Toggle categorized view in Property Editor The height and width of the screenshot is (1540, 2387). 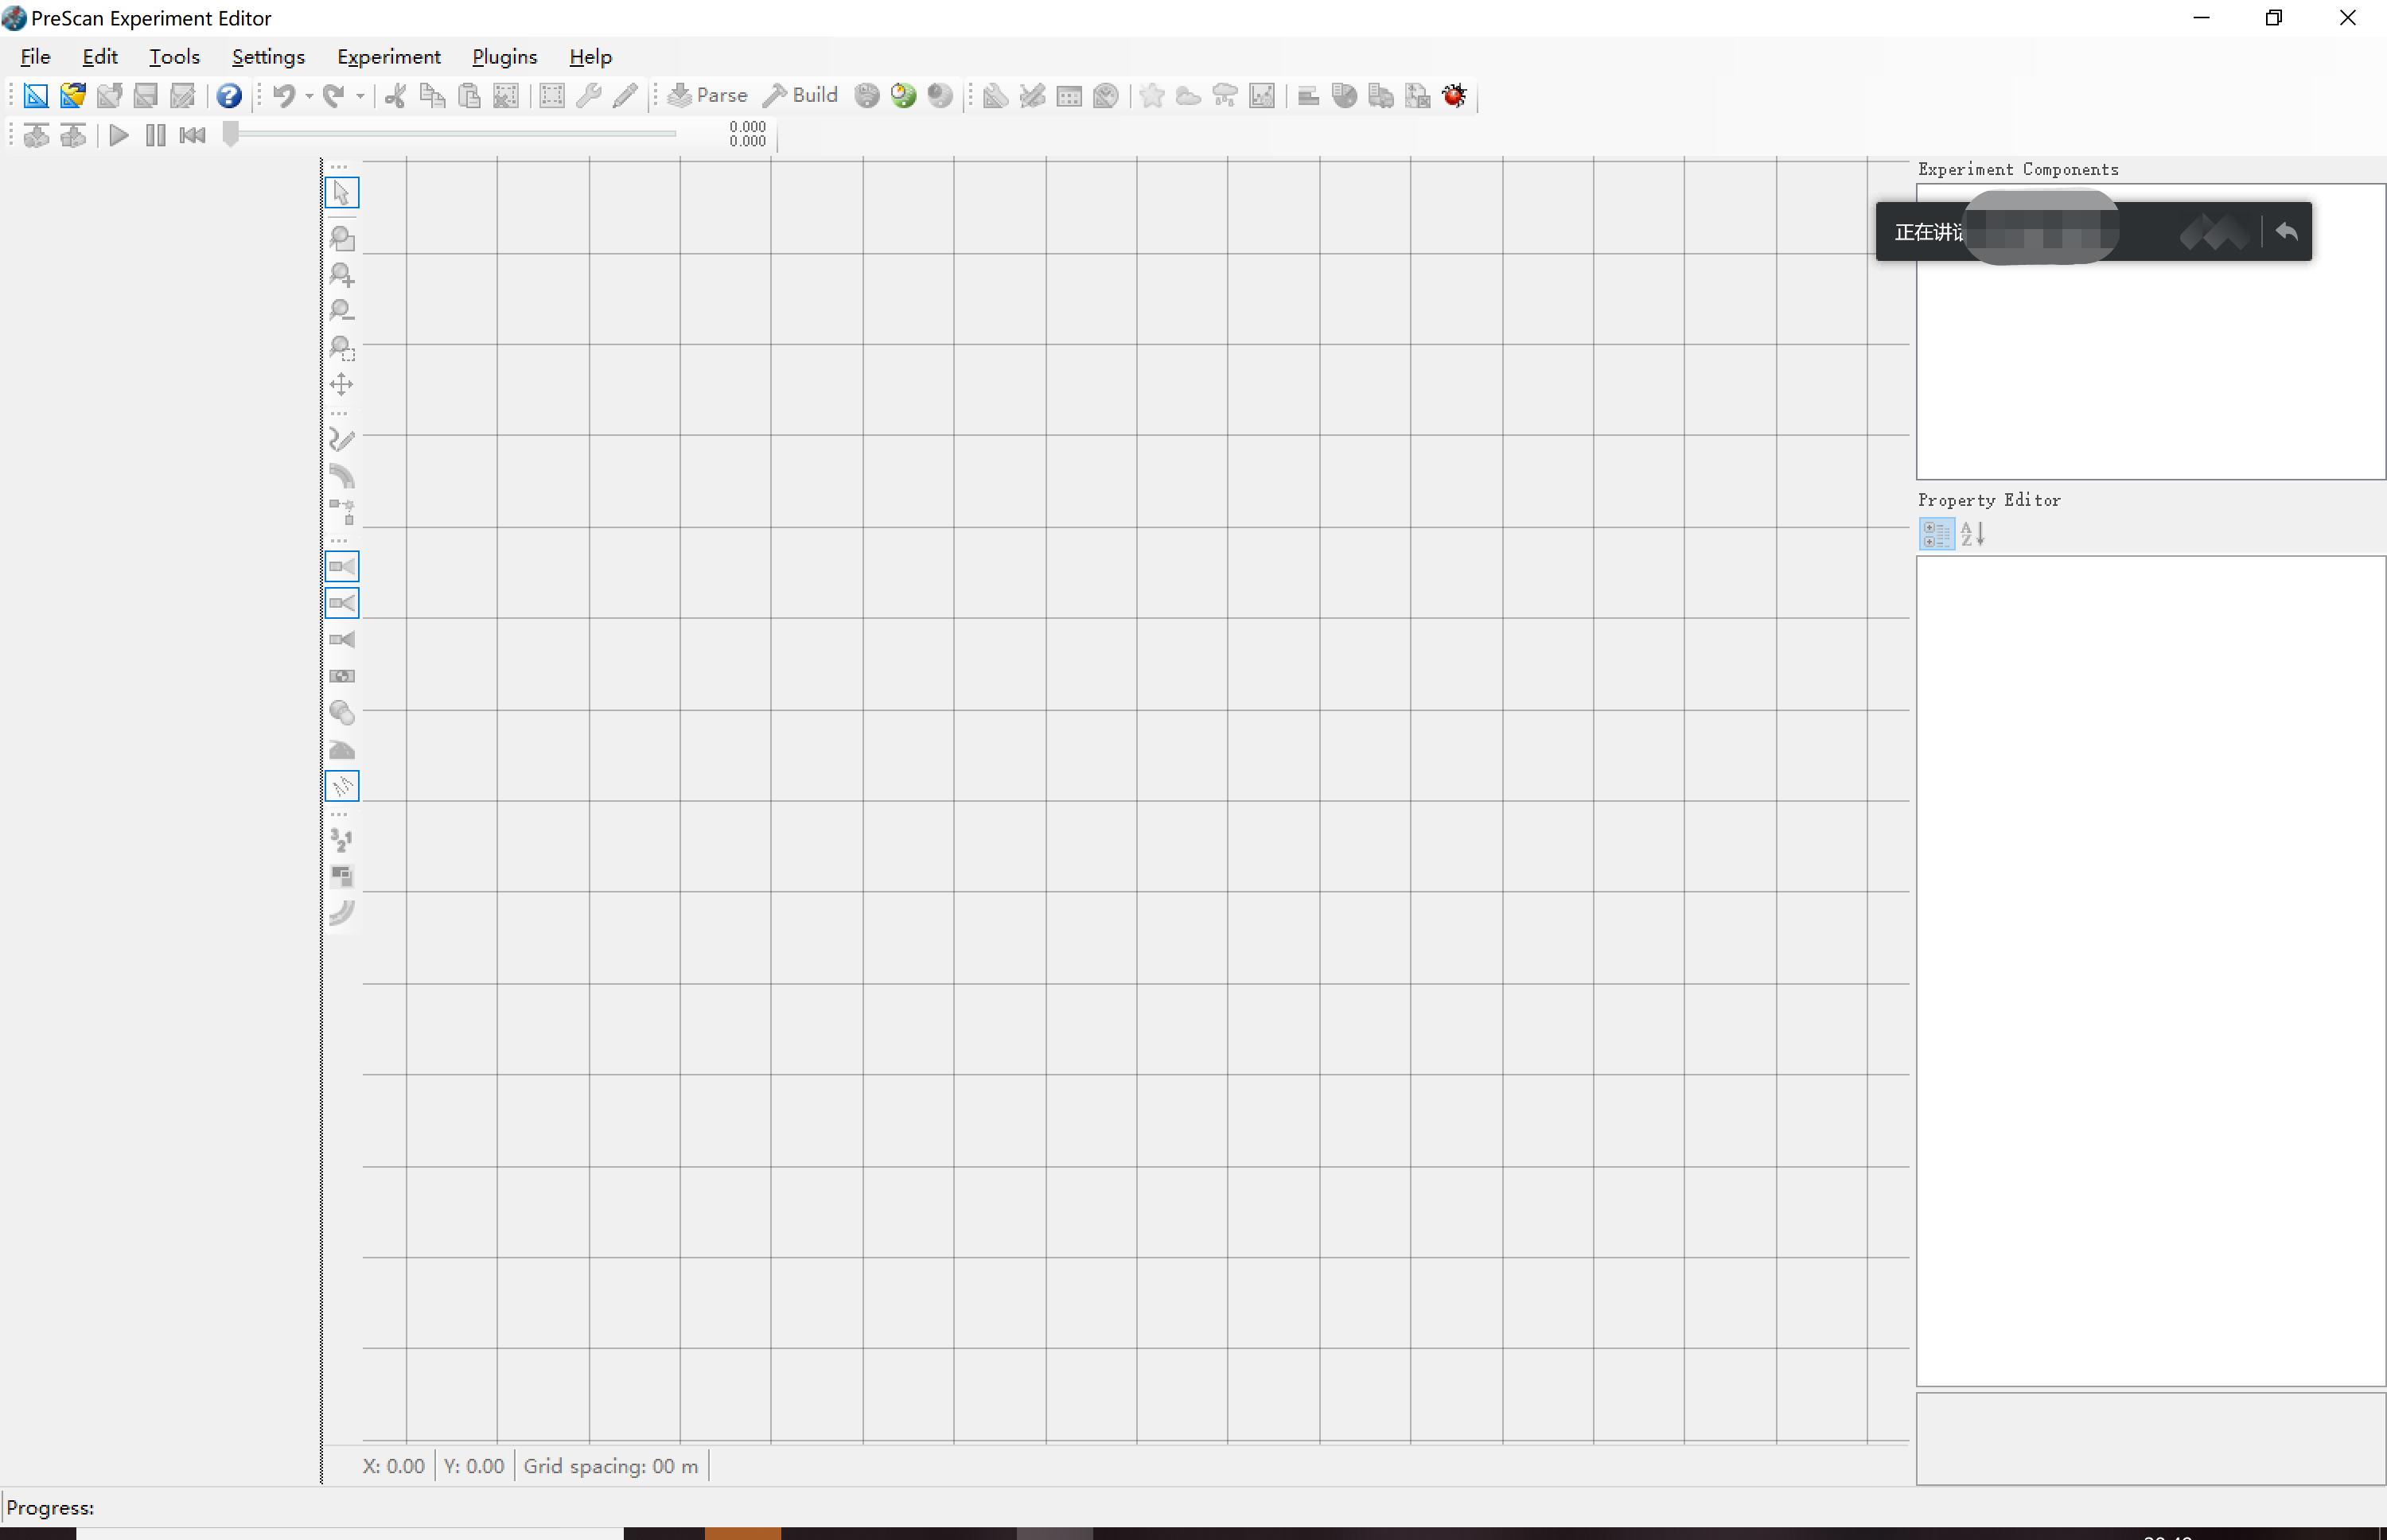(x=1936, y=534)
